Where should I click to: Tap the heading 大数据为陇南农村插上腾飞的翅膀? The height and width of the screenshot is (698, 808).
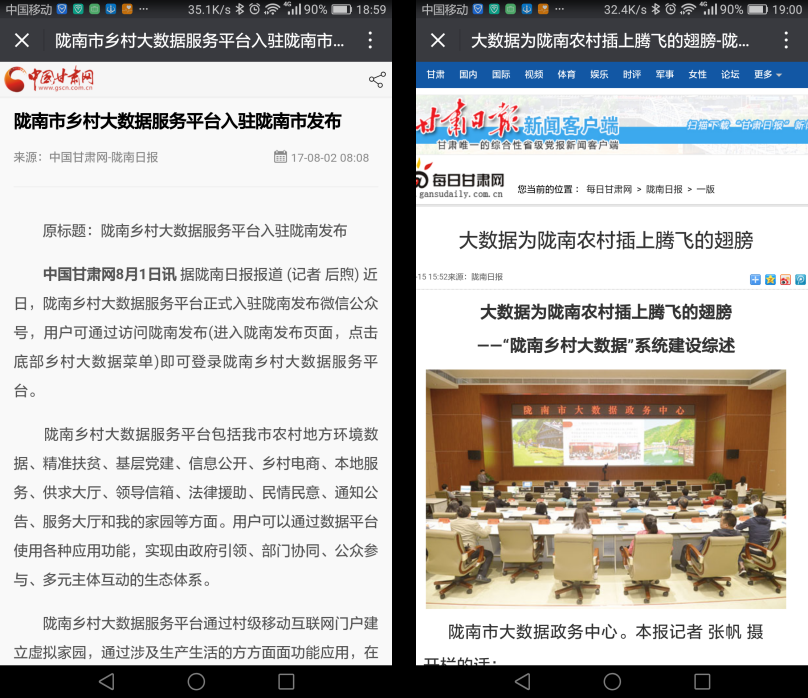606,240
